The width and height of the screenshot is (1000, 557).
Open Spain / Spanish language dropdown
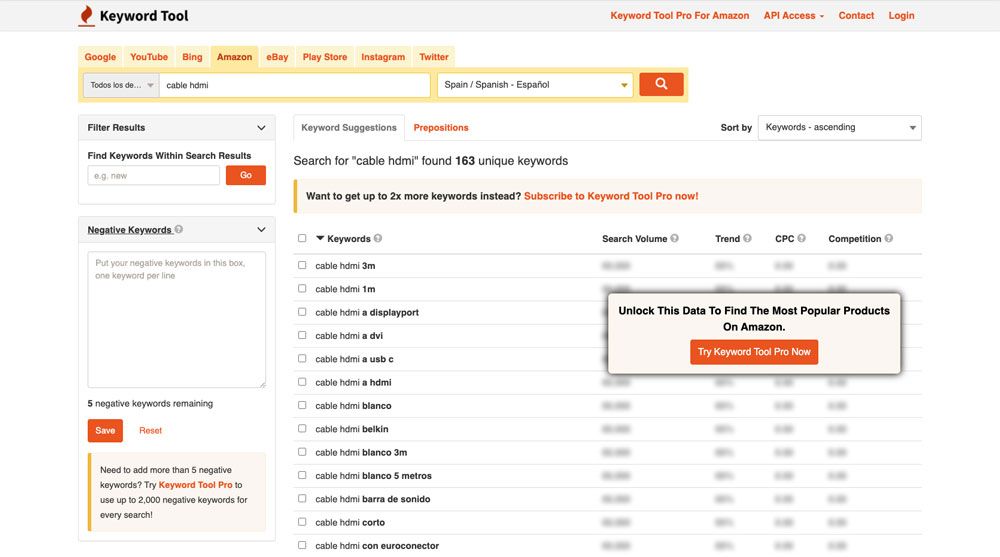pyautogui.click(x=536, y=85)
